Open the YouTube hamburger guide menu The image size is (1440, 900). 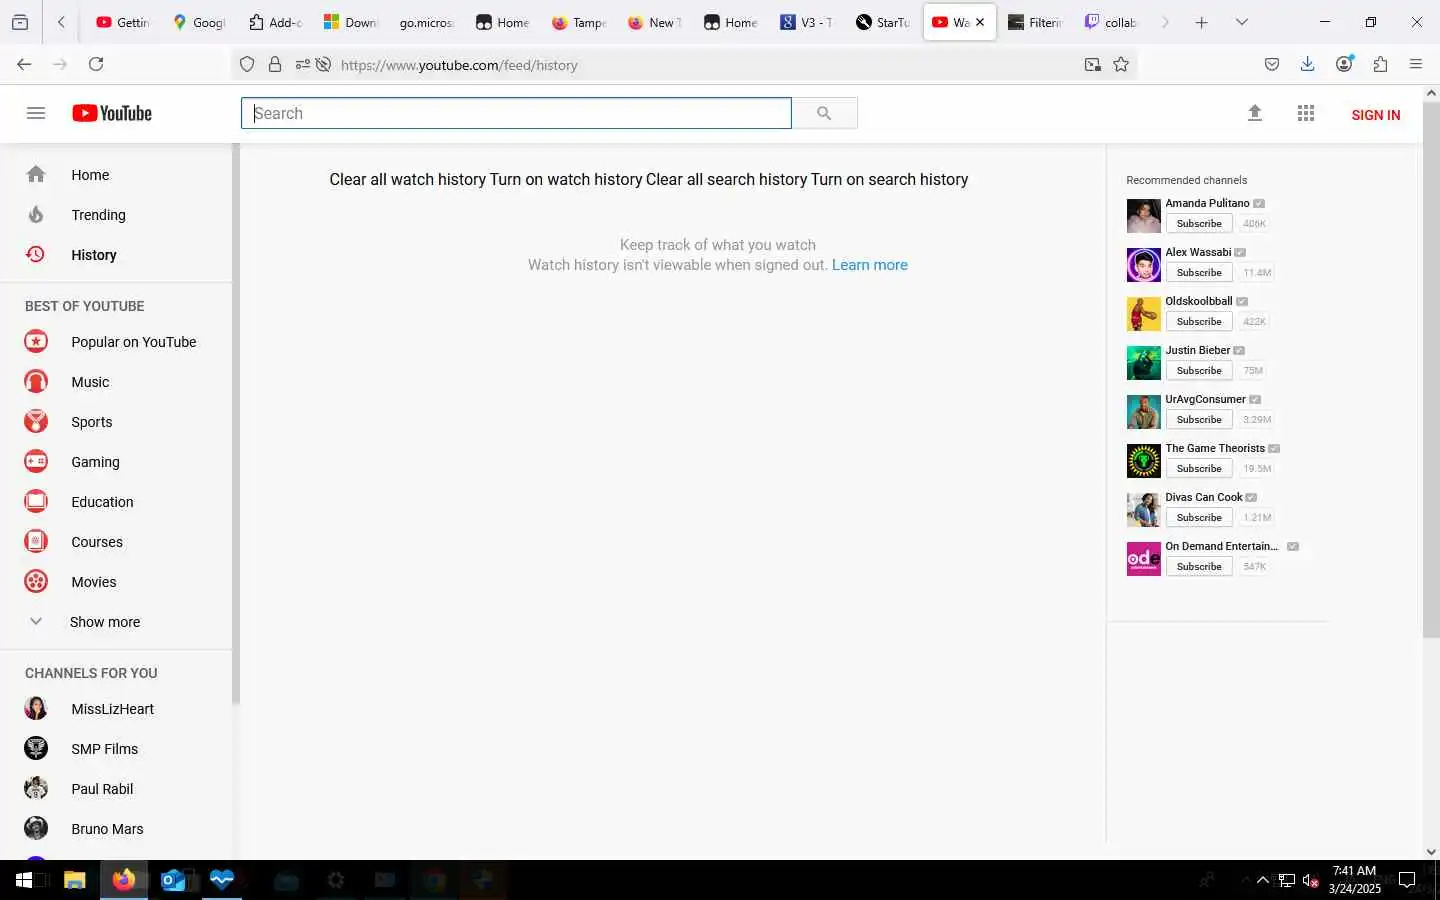[36, 113]
